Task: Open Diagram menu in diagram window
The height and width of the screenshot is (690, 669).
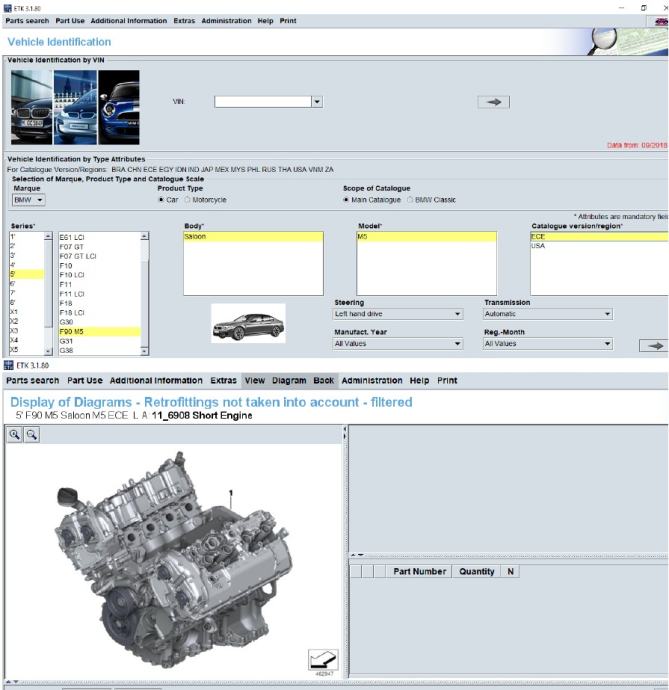Action: (x=289, y=381)
